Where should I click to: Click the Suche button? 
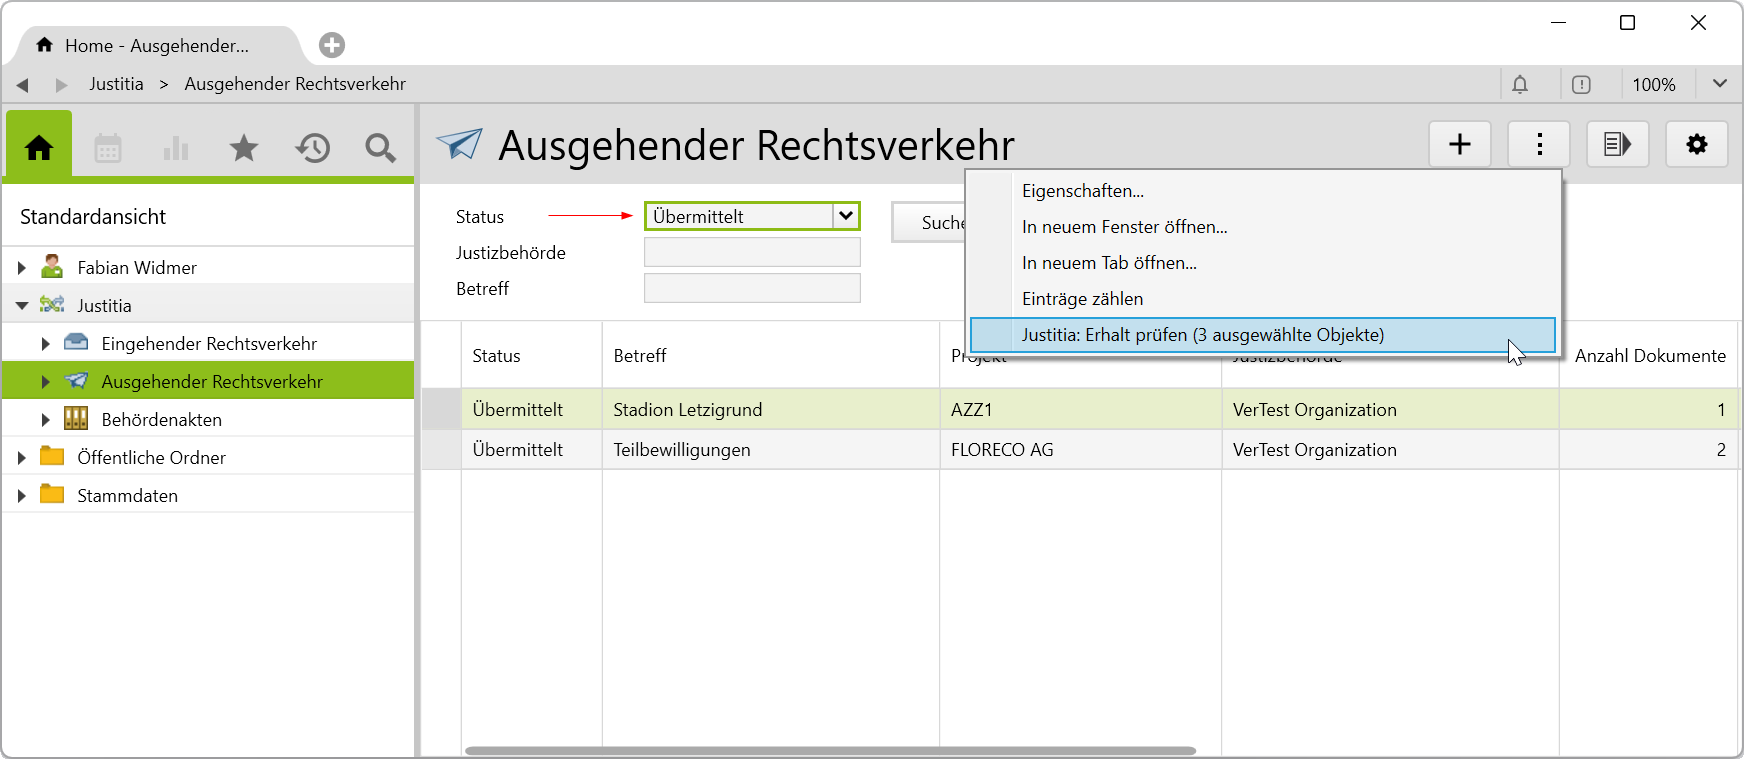(929, 222)
